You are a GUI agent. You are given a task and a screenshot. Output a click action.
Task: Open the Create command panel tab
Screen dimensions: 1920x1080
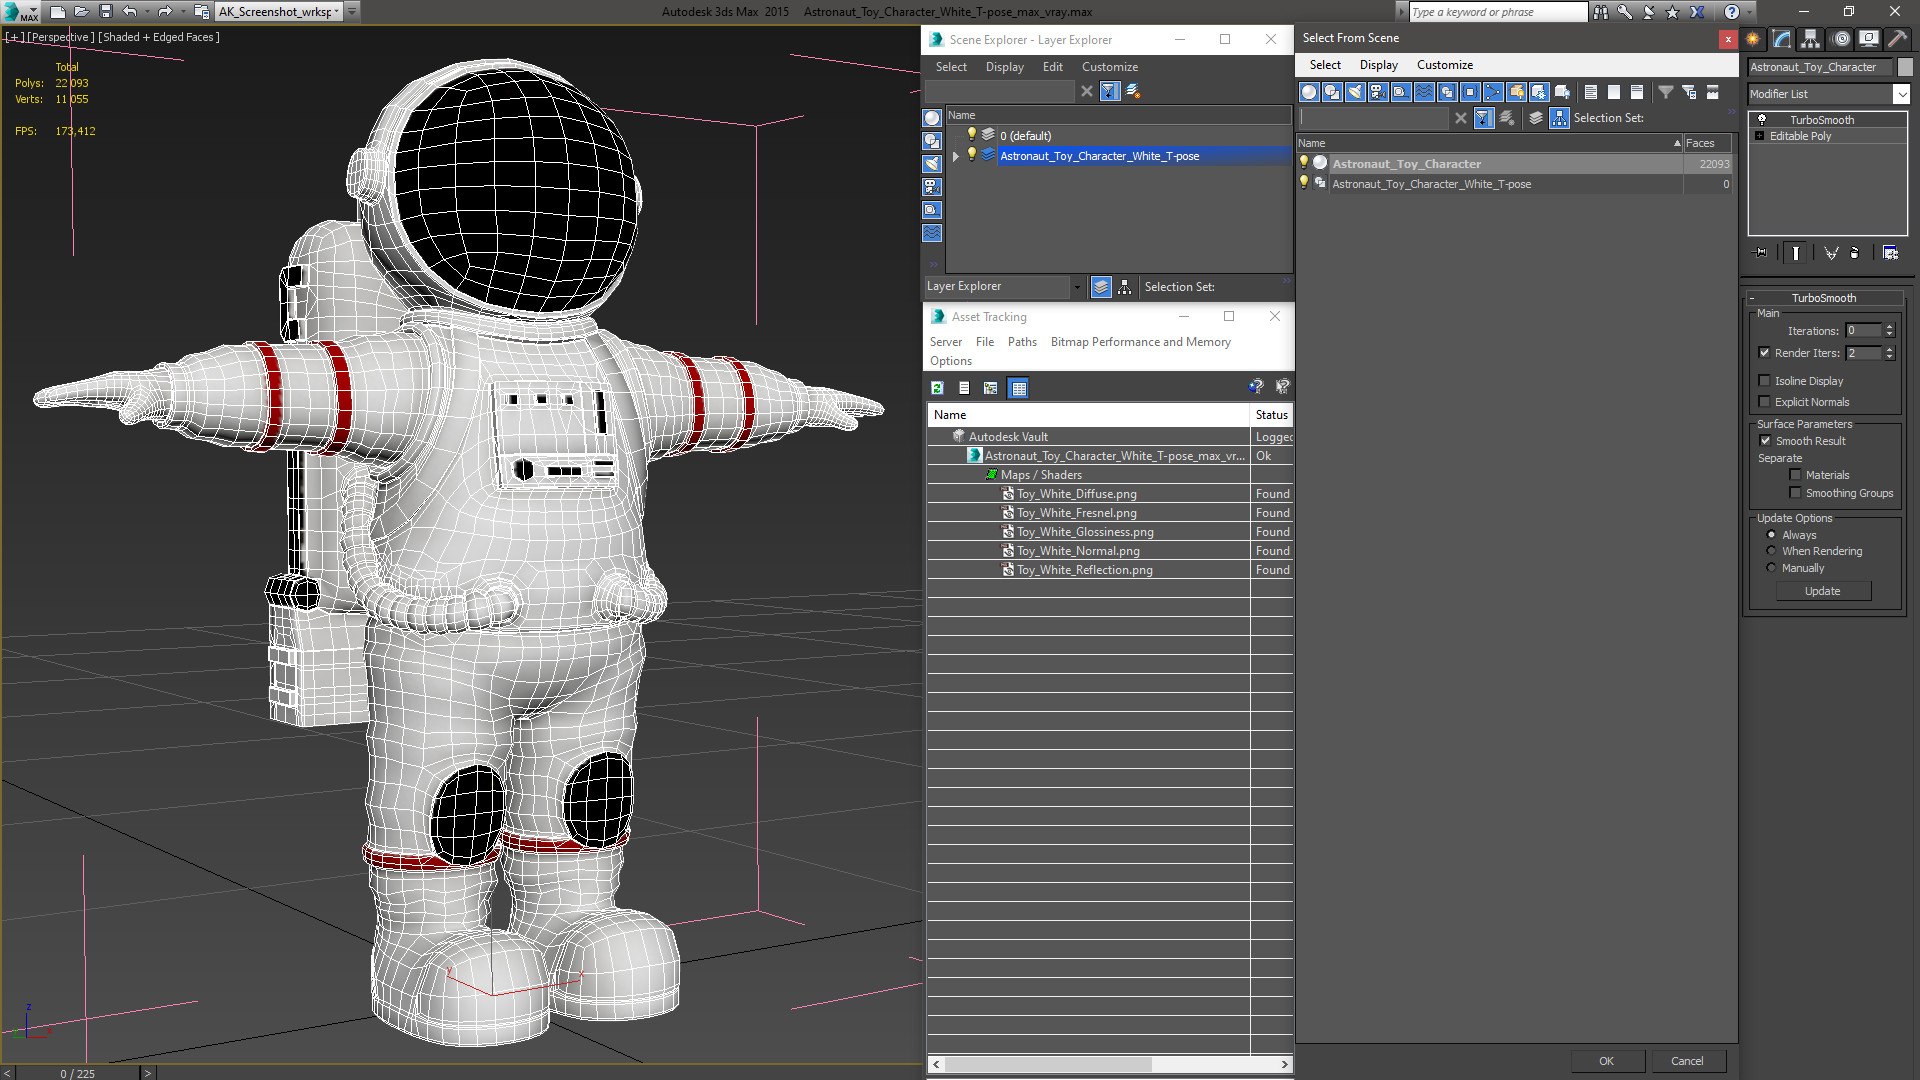(x=1753, y=39)
